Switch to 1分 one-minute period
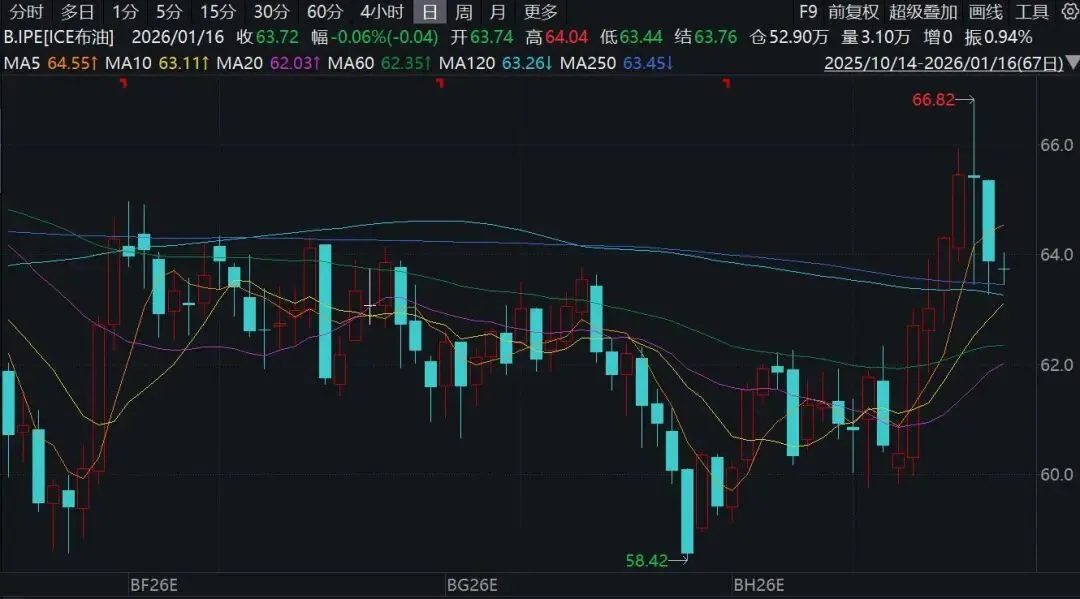The image size is (1080, 599). (x=125, y=12)
